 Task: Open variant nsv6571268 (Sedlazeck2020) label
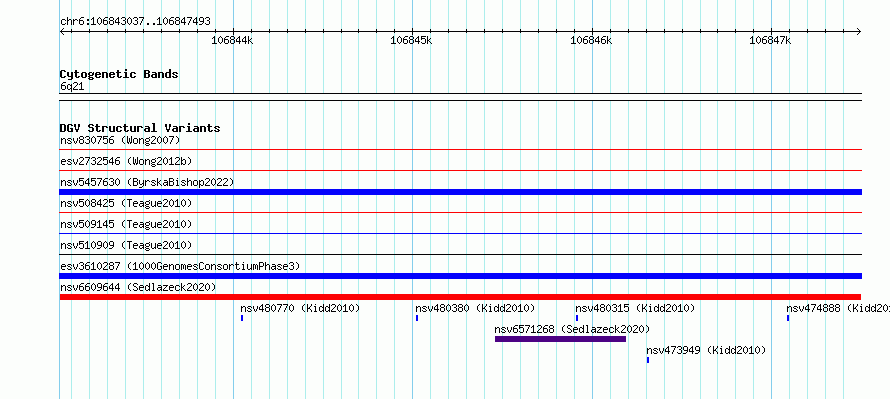point(572,329)
